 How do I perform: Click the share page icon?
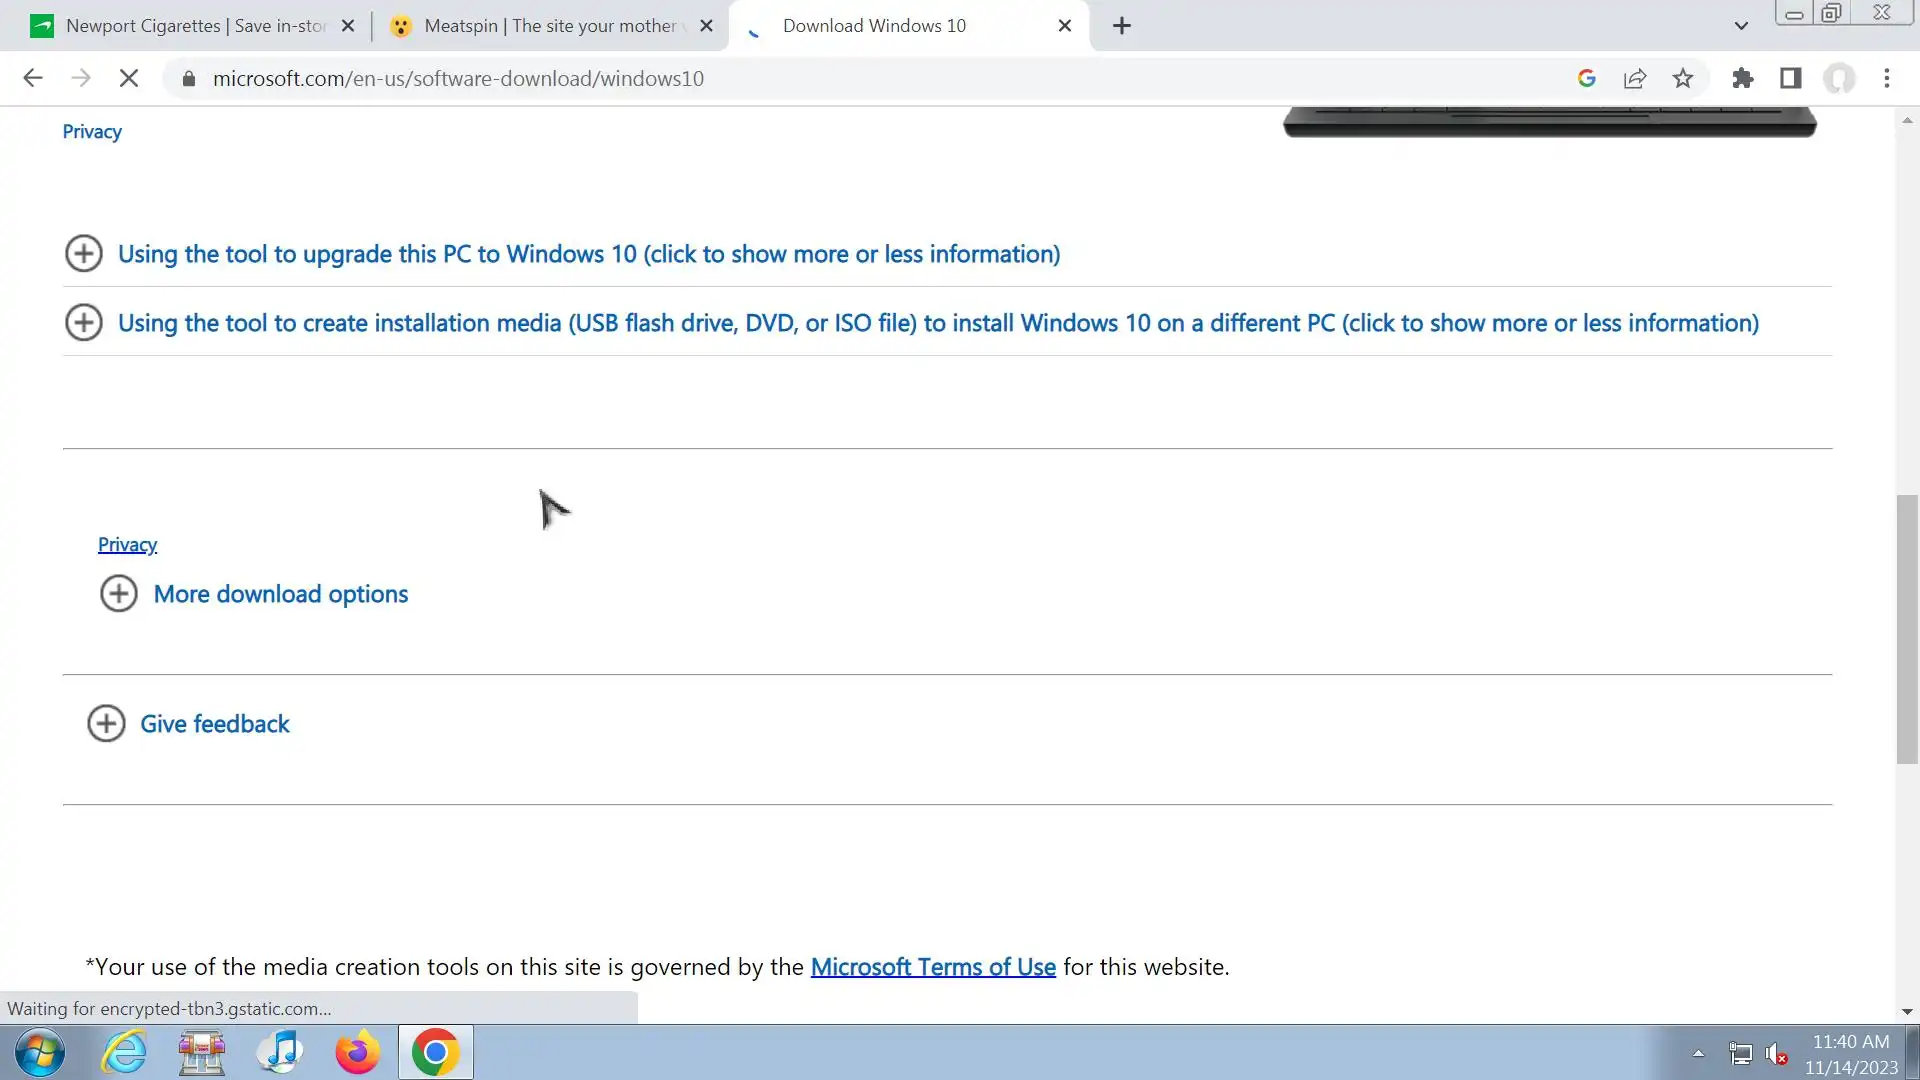point(1635,79)
